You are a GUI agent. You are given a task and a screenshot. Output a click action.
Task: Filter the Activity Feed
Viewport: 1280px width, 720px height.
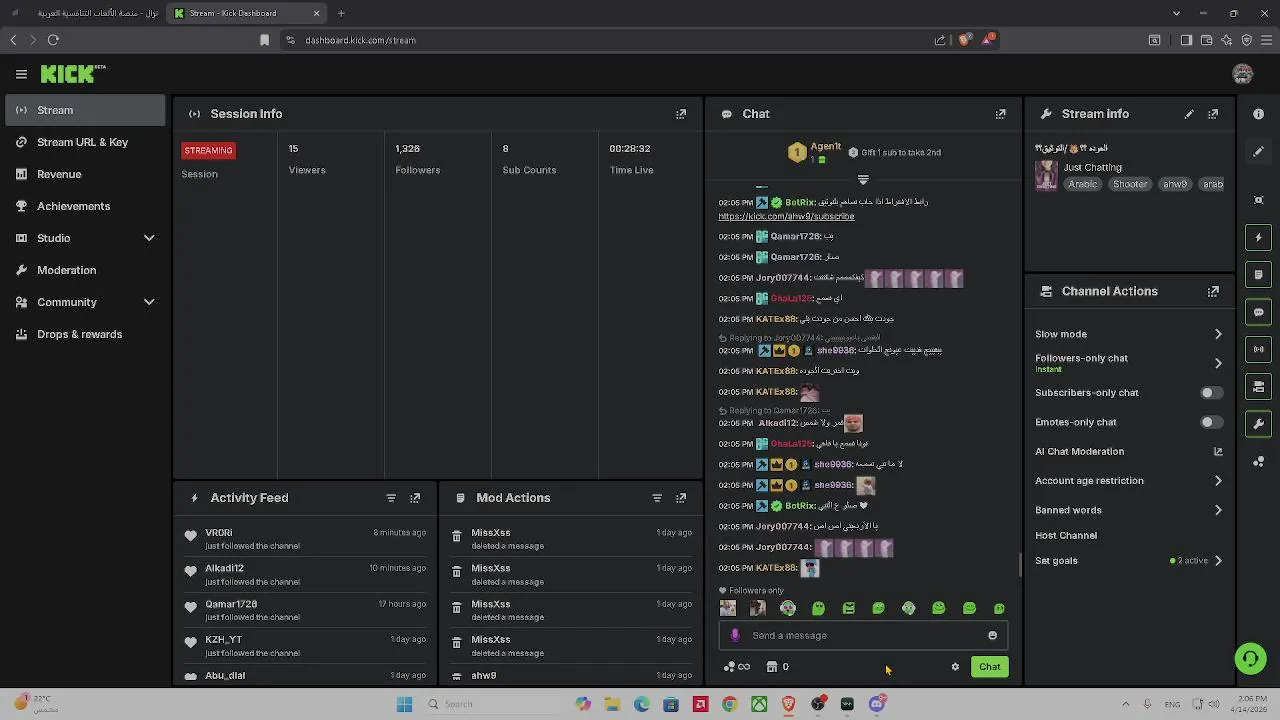pos(391,498)
